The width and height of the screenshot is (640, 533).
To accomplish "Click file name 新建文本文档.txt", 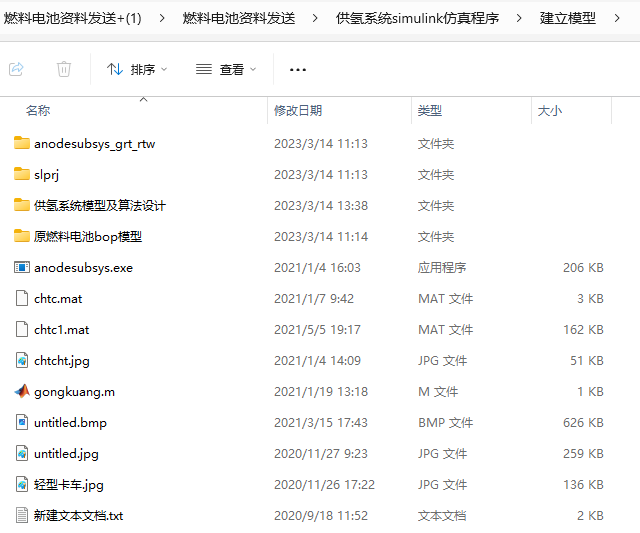I will coord(78,516).
